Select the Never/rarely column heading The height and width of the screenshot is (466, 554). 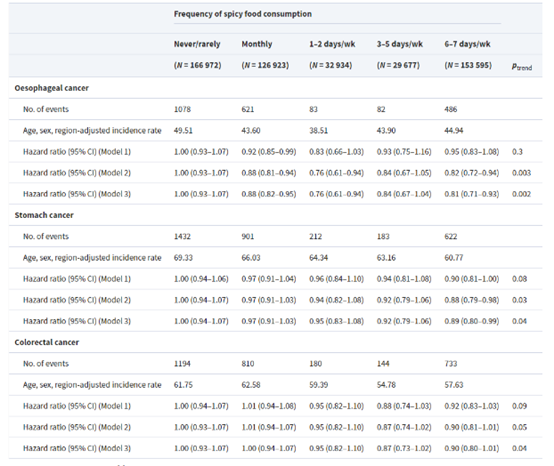(x=197, y=44)
